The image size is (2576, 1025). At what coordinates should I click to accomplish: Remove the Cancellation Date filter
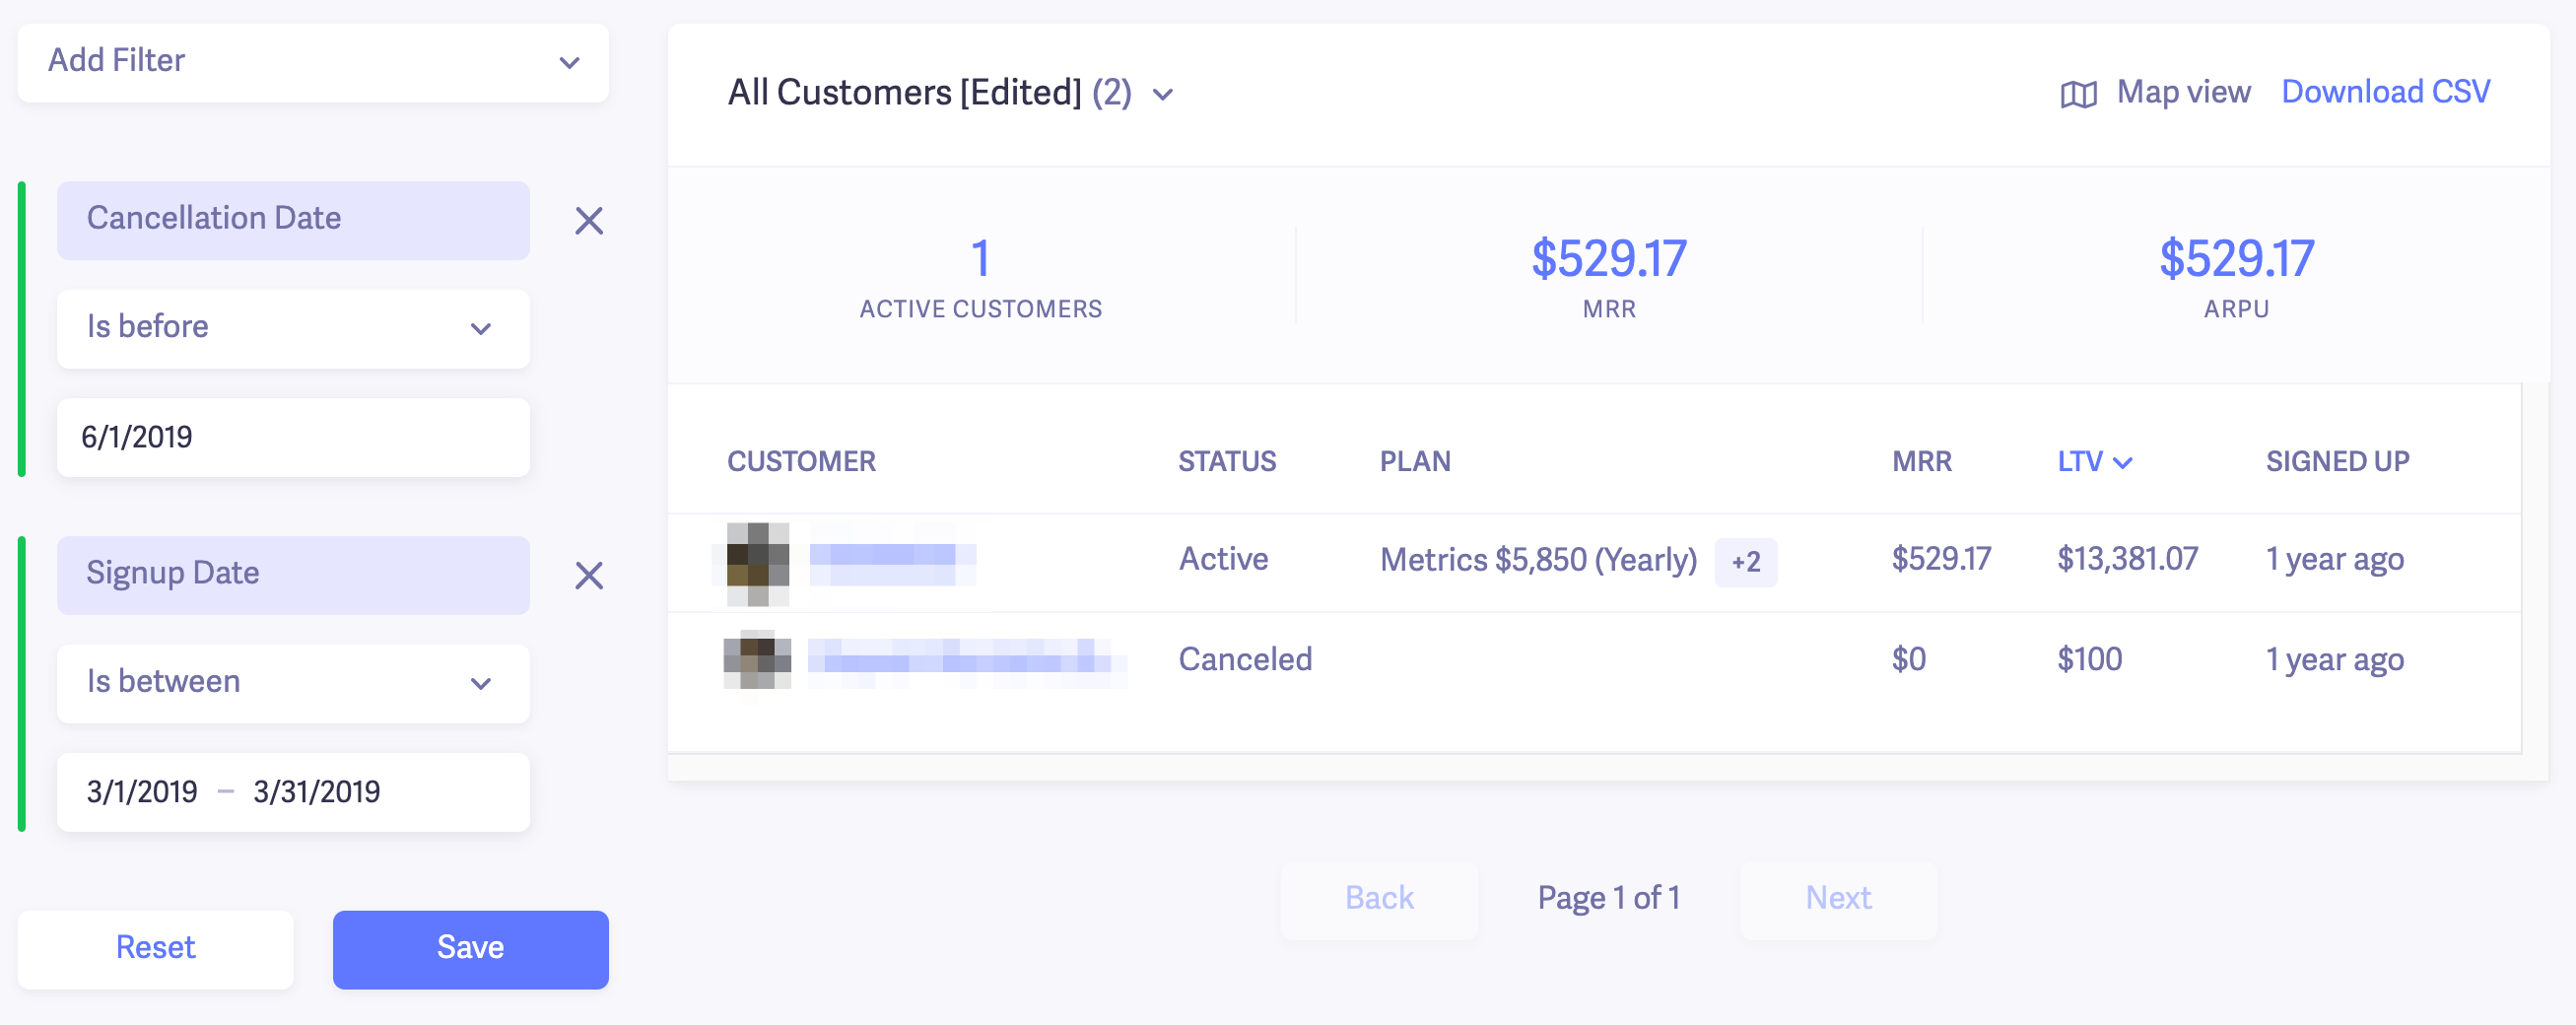click(x=589, y=221)
